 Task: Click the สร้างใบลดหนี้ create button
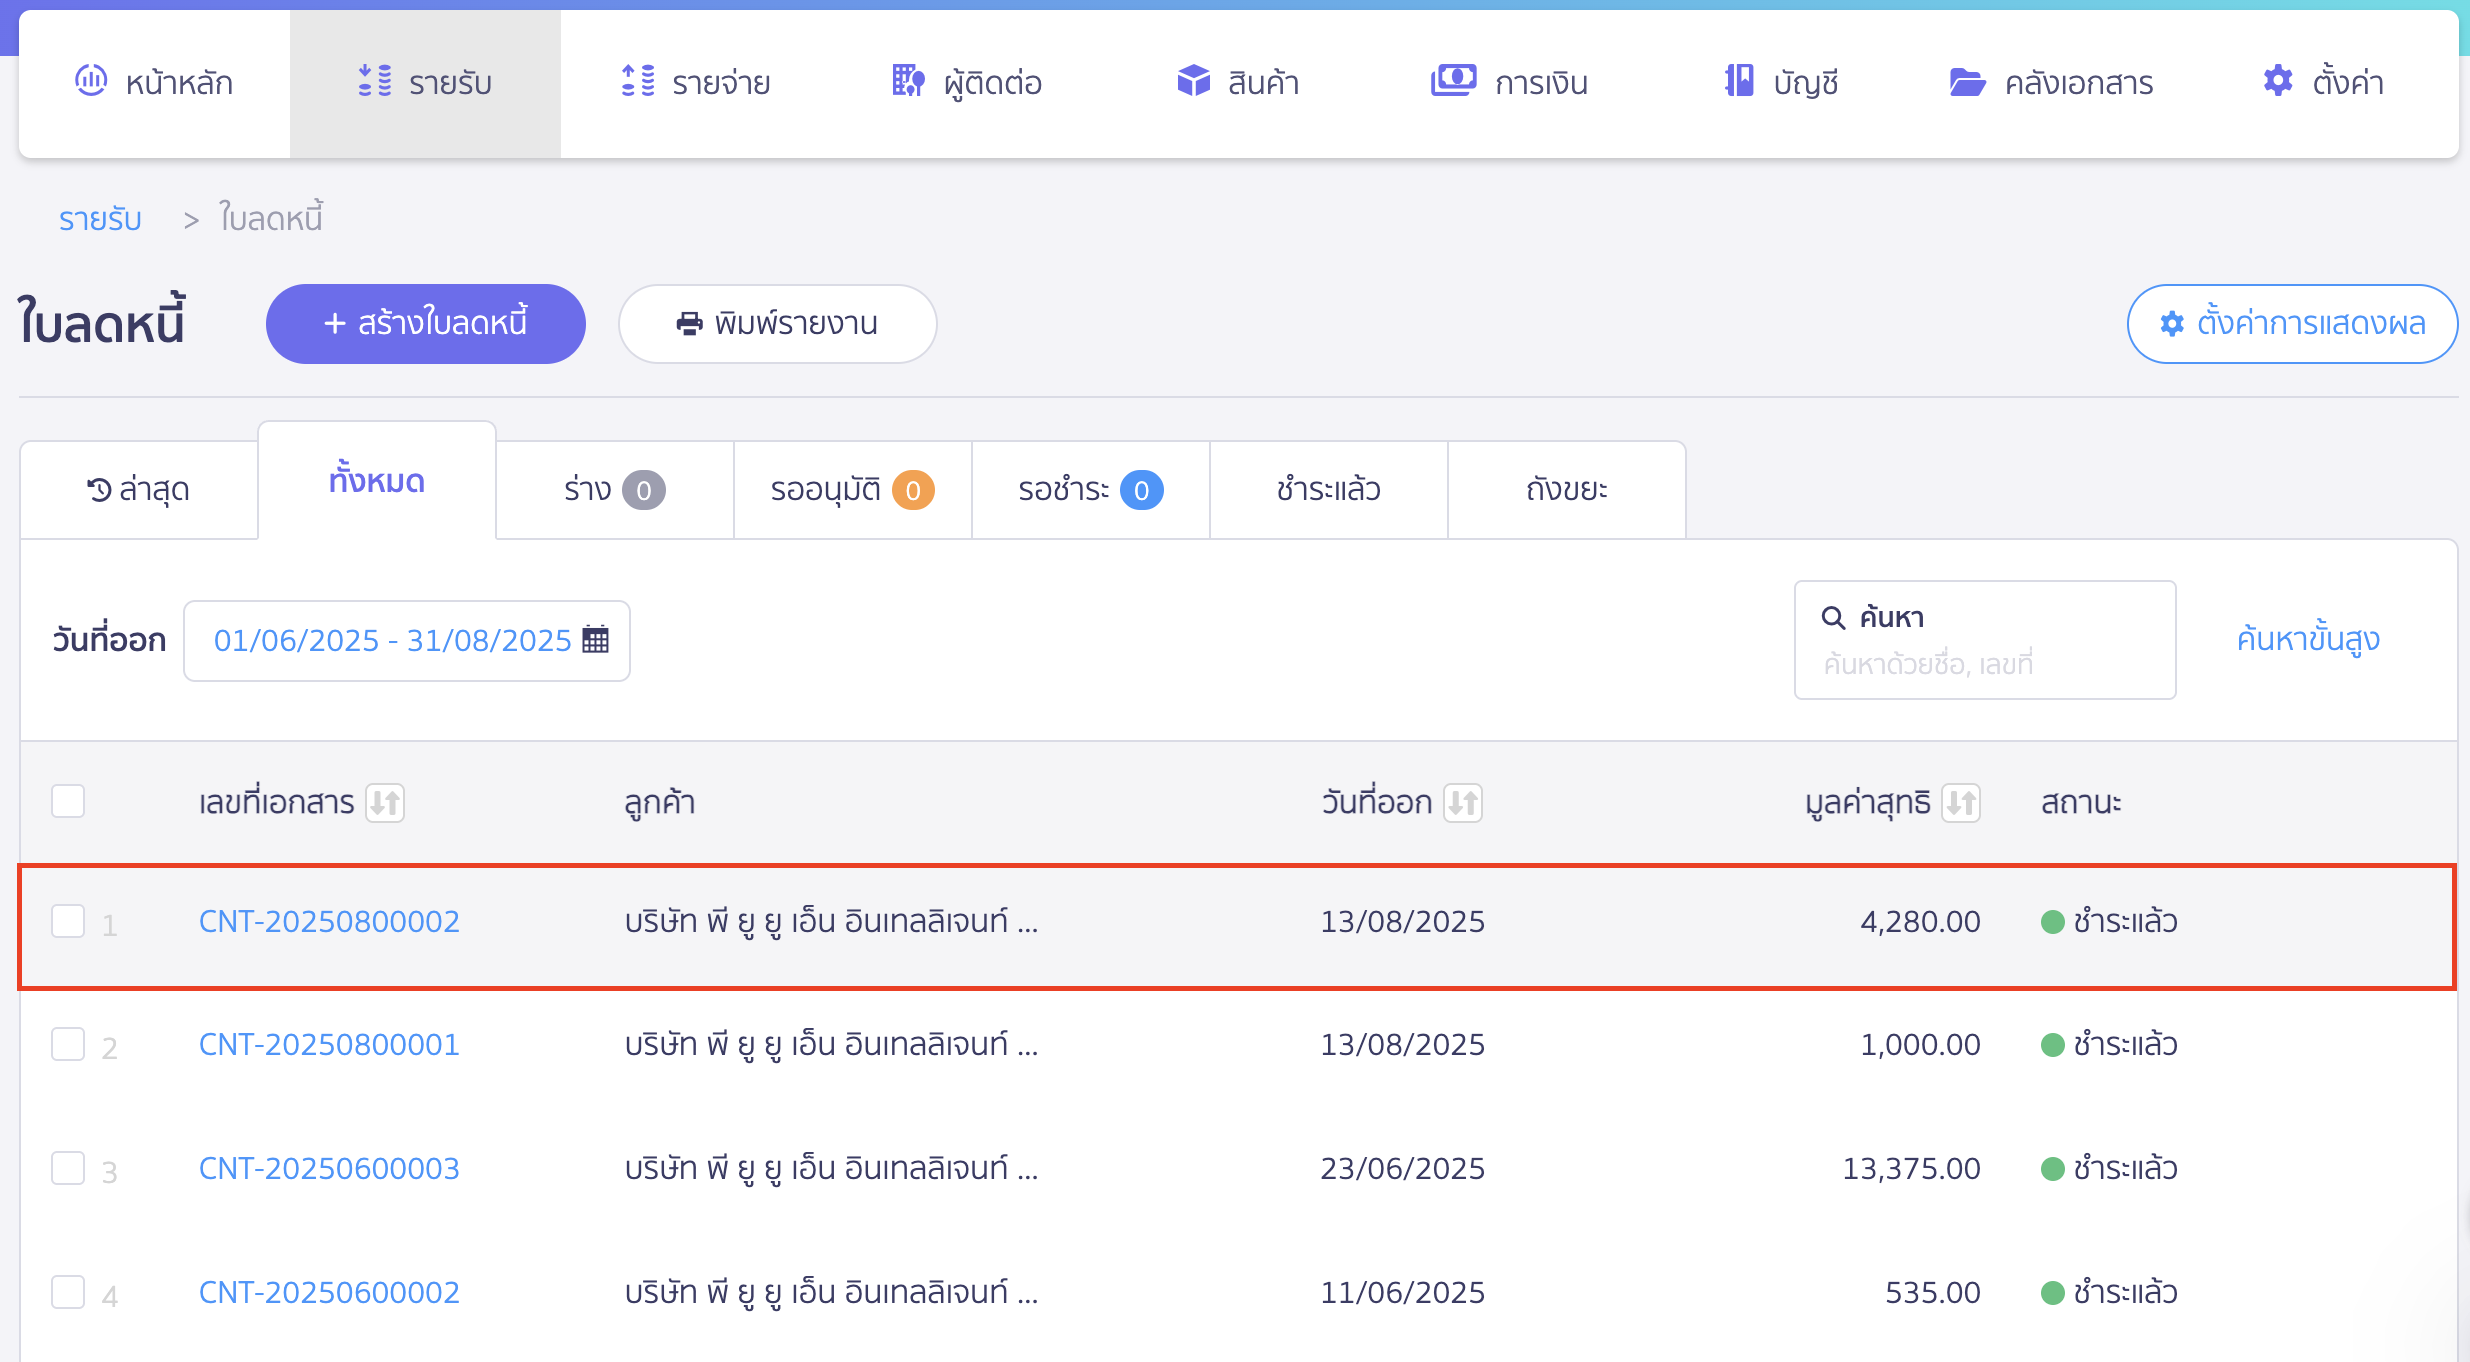[426, 324]
